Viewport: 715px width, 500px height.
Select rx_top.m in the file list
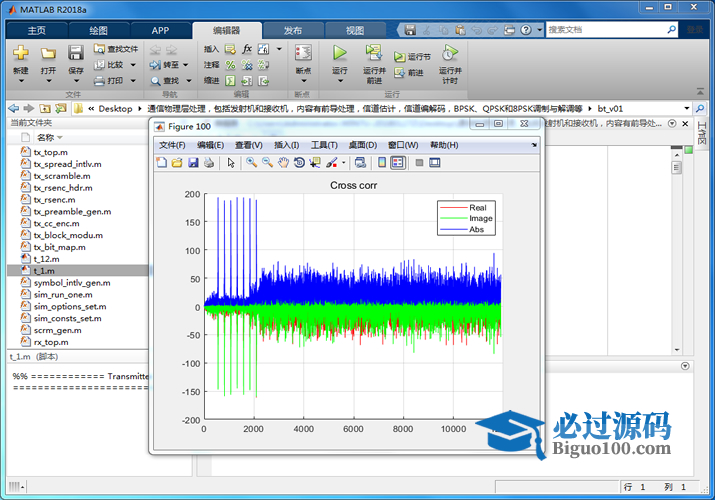coord(51,342)
